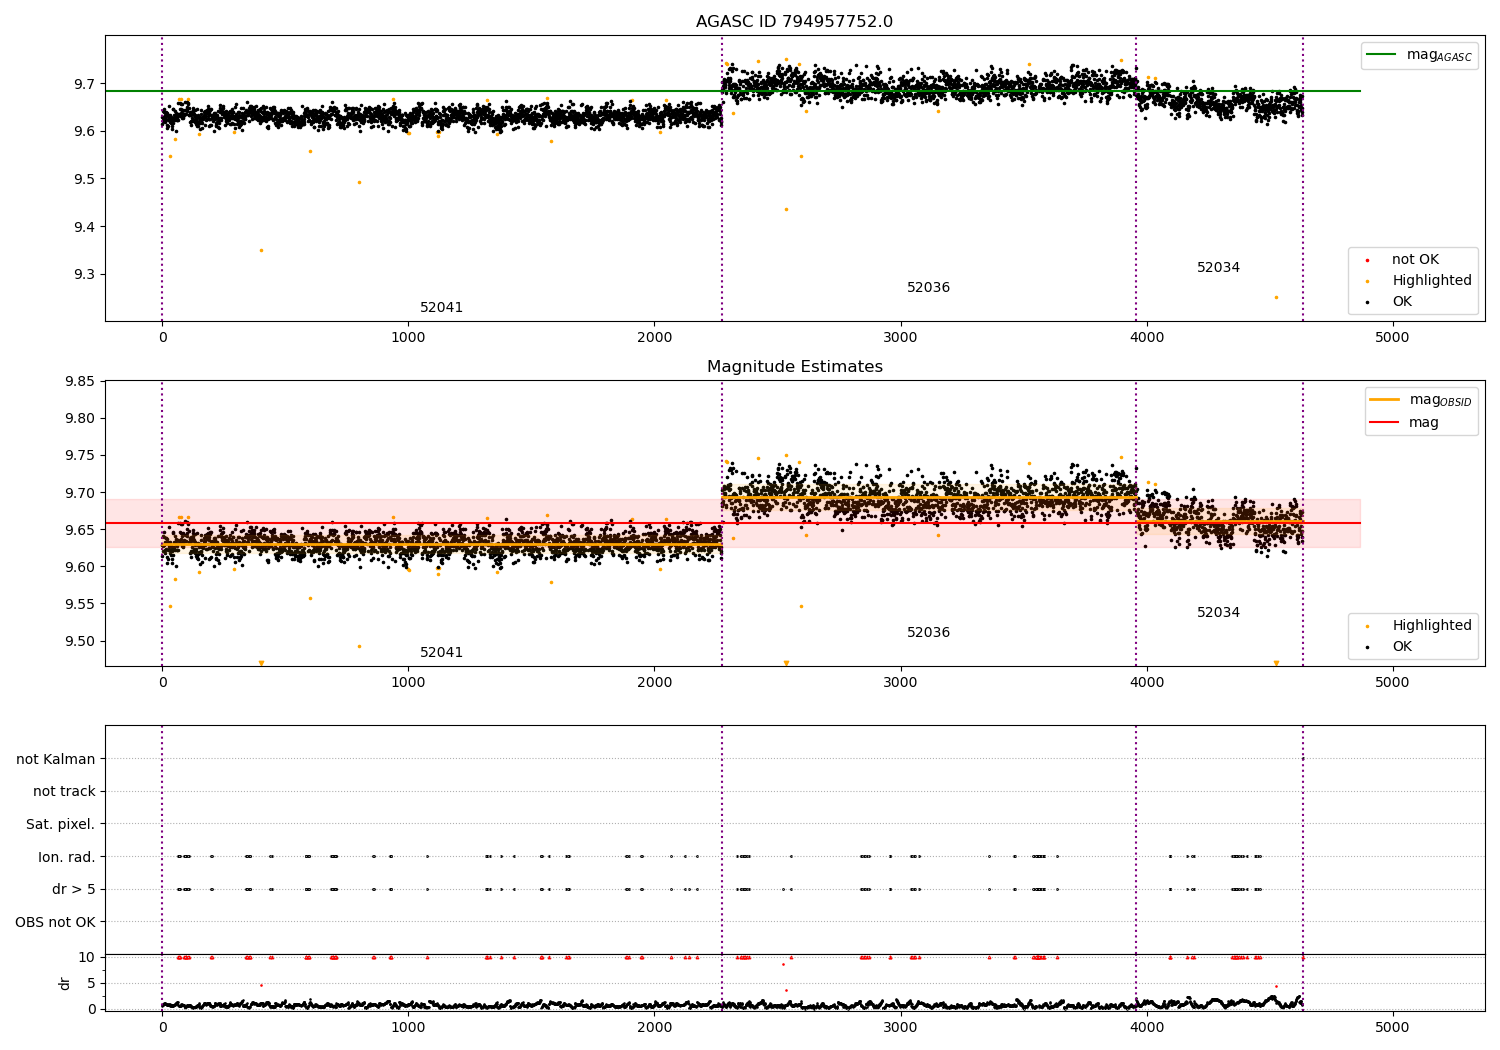Click the 52034 obsid label in Magnitude Estimates plot
Screen dimensions: 1500x1050
pyautogui.click(x=1218, y=613)
